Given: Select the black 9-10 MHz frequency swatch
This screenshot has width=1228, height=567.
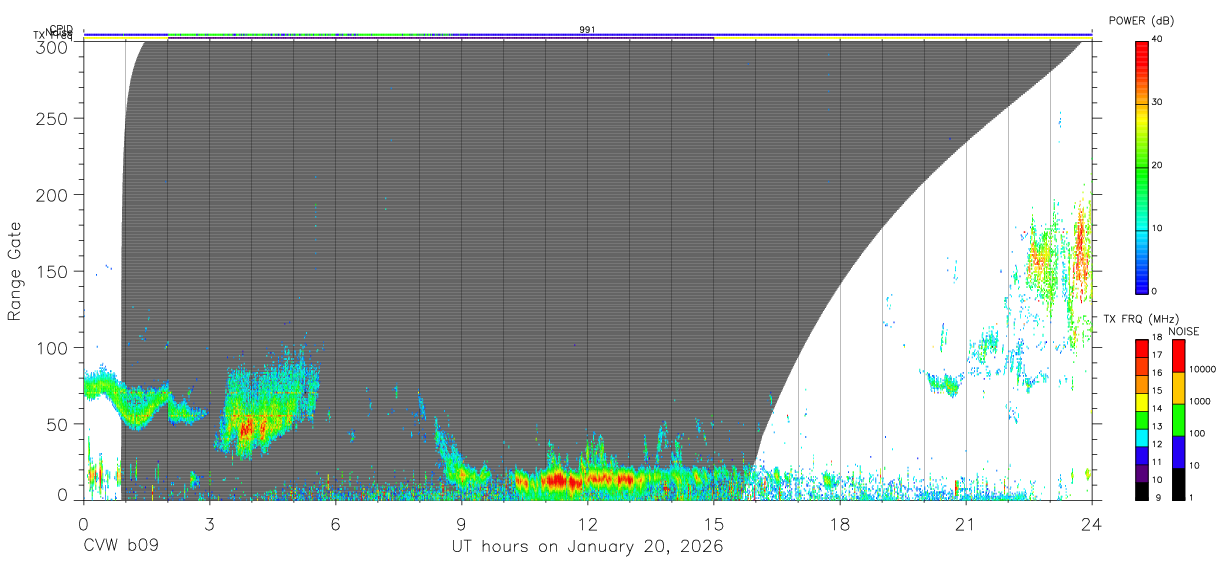Looking at the screenshot, I should coord(1143,491).
